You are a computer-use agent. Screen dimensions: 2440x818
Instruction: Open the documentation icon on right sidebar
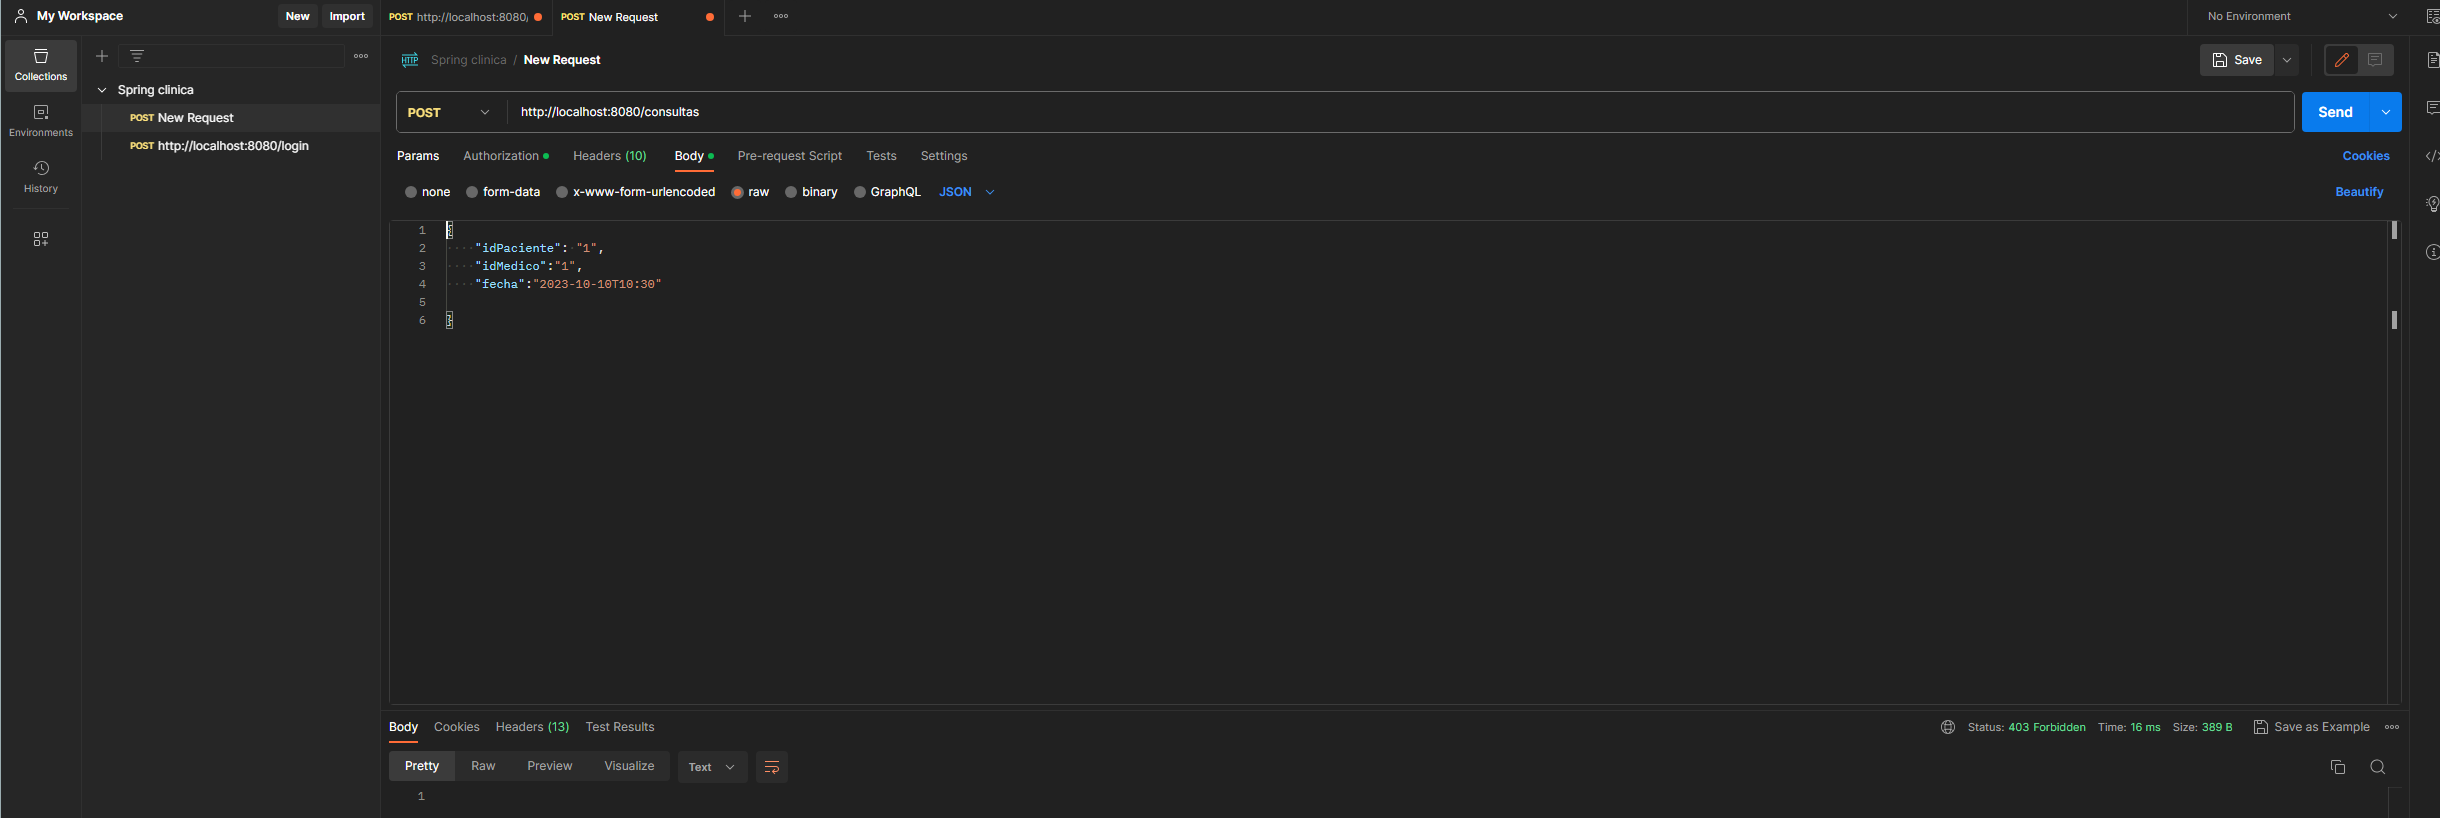tap(2433, 60)
